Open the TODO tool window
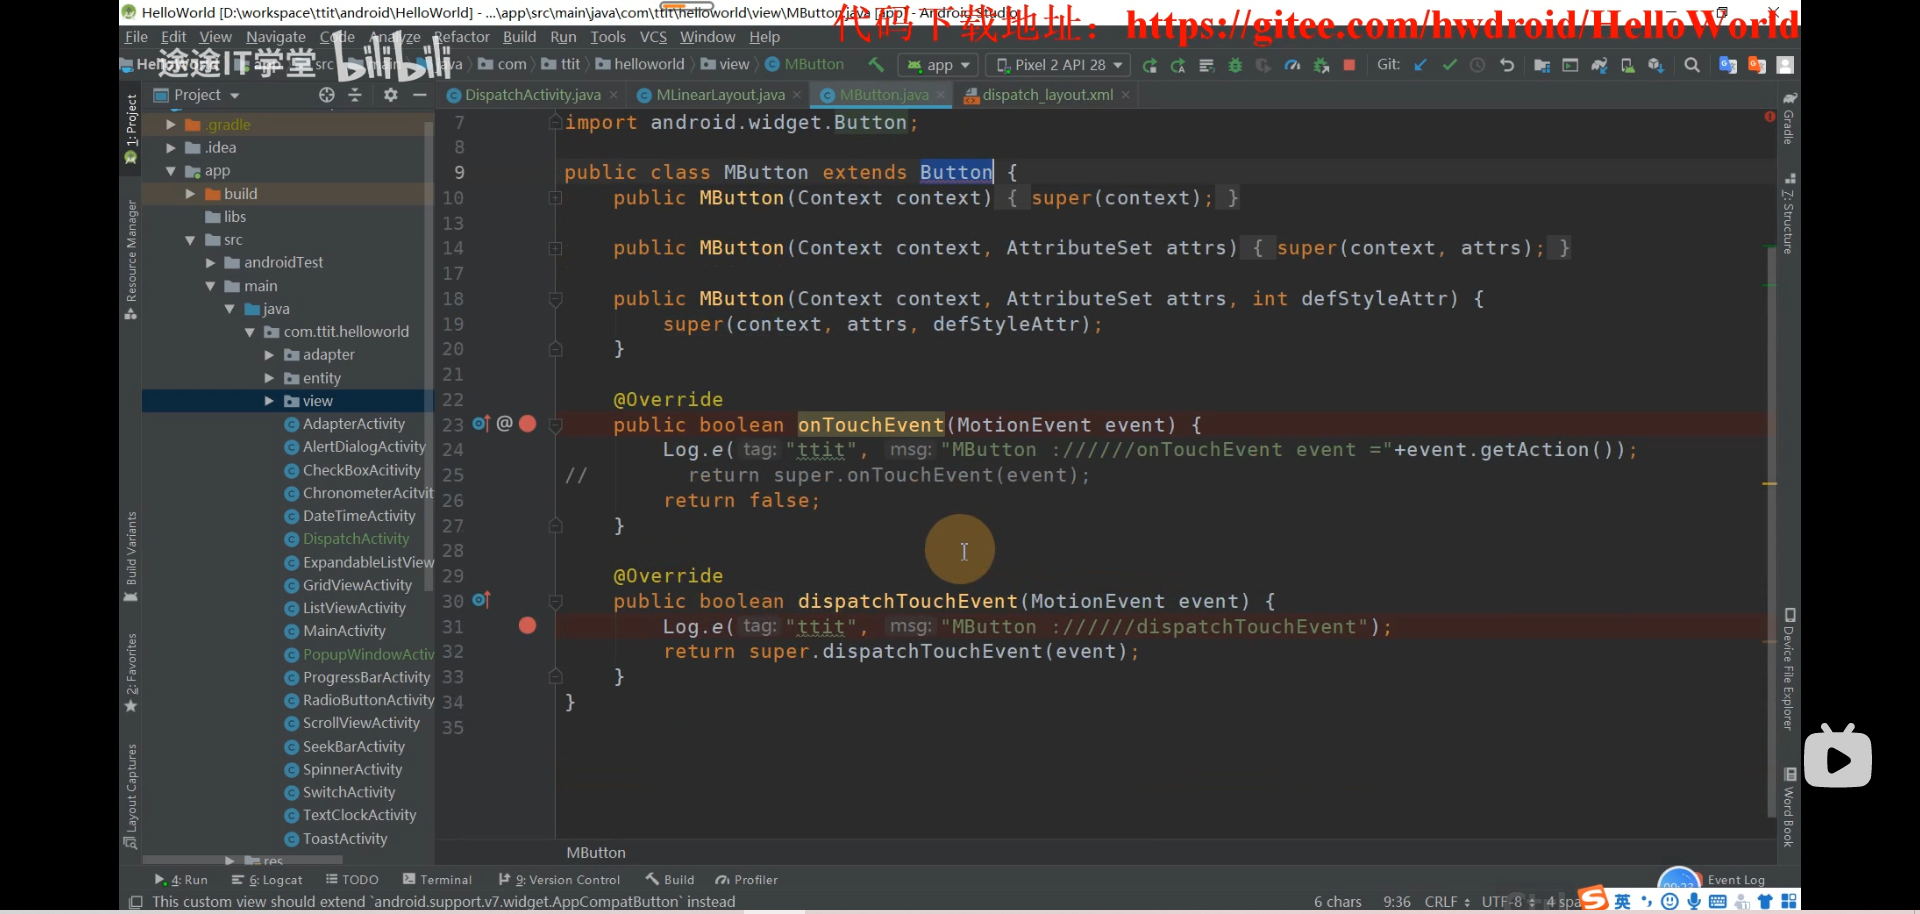Image resolution: width=1920 pixels, height=914 pixels. pyautogui.click(x=352, y=880)
